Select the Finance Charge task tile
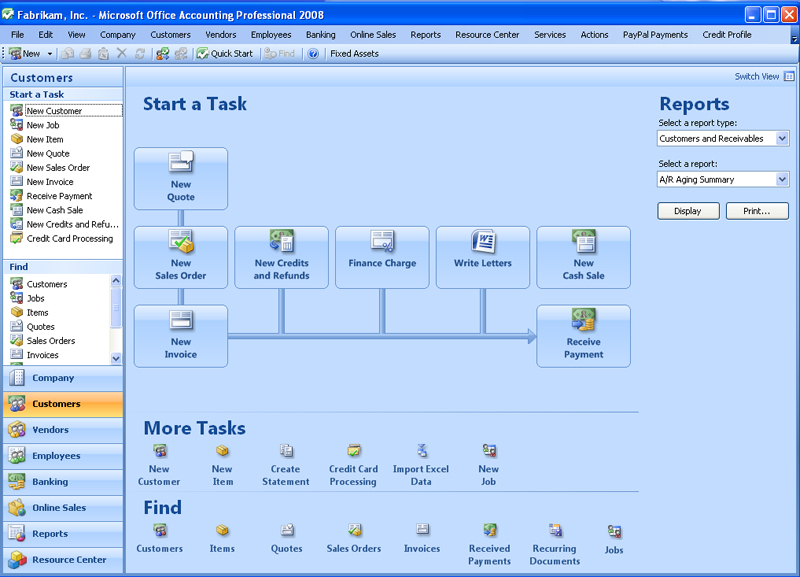This screenshot has height=577, width=800. click(382, 257)
